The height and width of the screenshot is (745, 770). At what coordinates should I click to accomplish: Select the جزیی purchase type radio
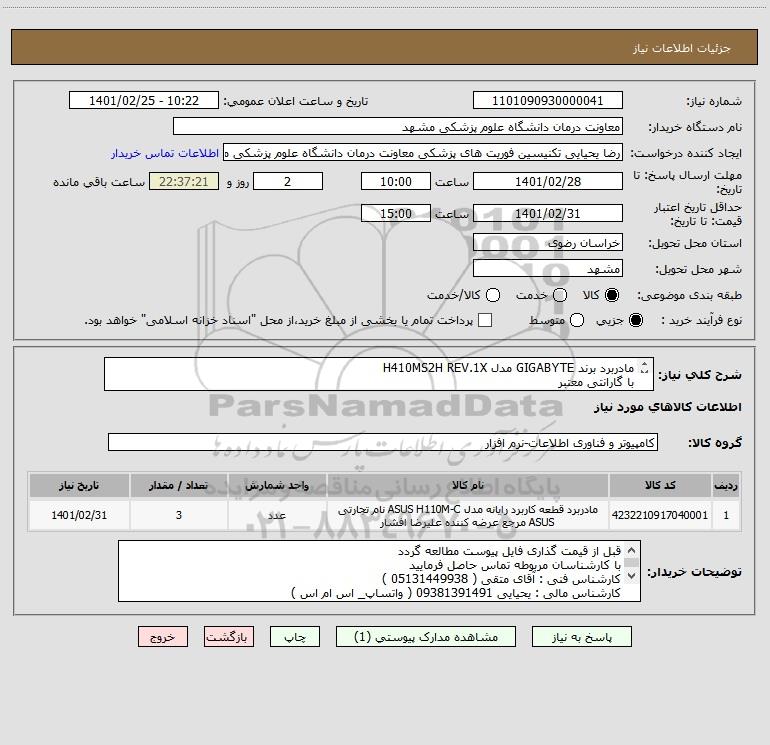tap(636, 321)
